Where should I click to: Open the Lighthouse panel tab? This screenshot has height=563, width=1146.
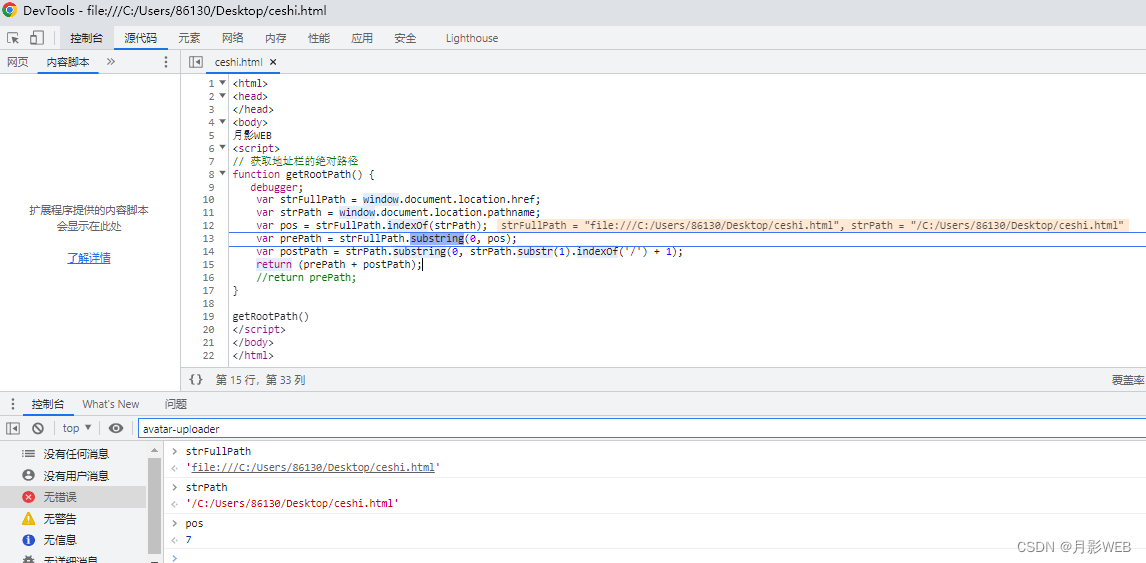[x=472, y=38]
